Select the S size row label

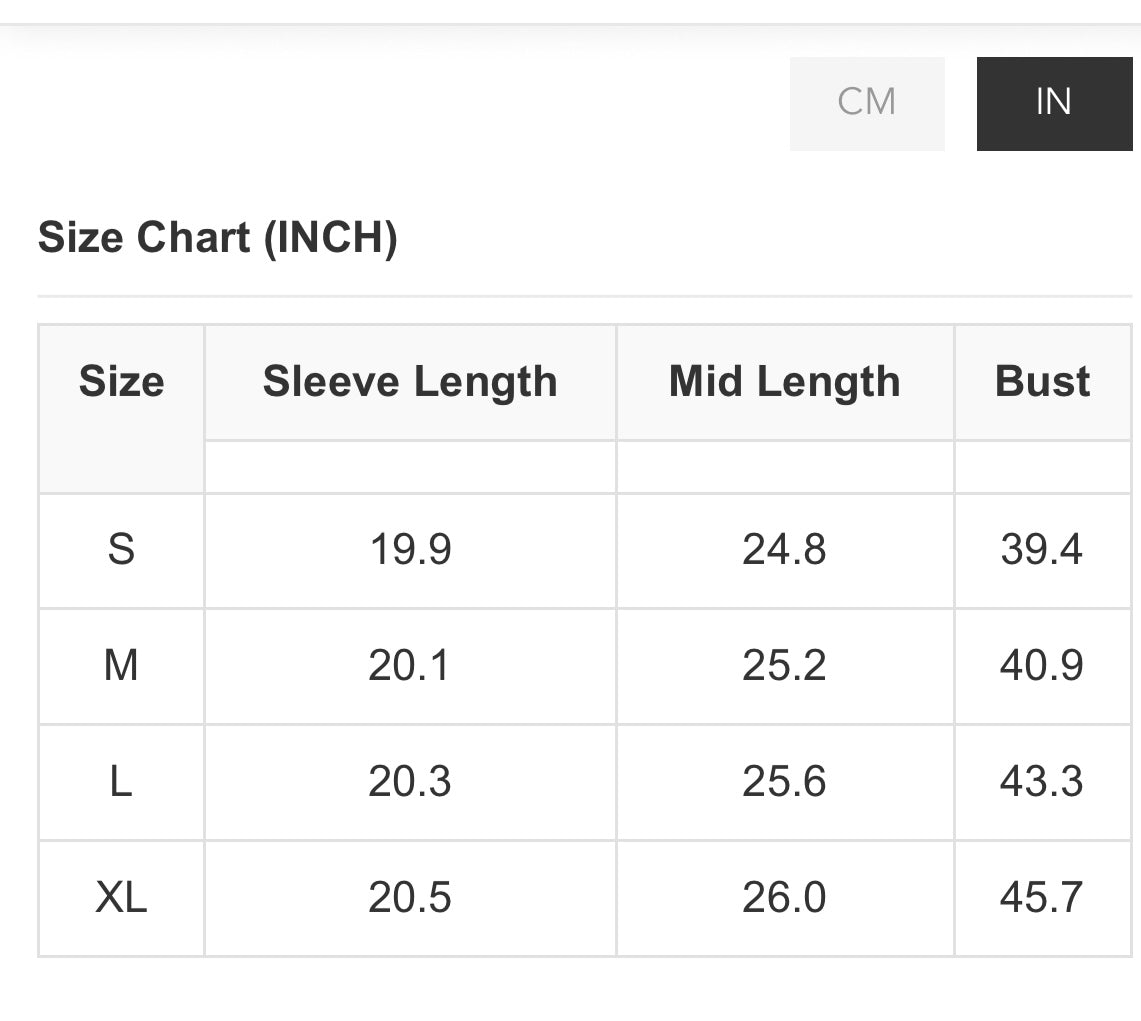122,549
